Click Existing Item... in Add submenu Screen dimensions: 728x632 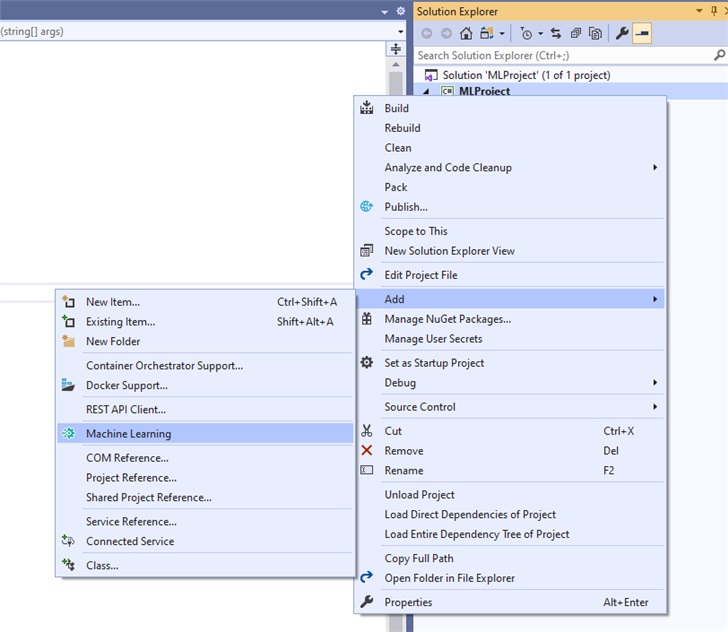coord(205,321)
